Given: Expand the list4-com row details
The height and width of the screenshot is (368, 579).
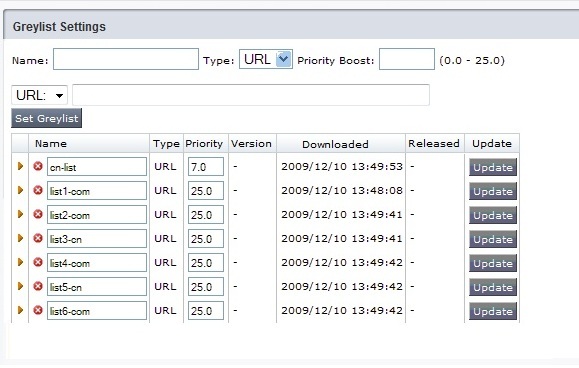Looking at the screenshot, I should click(x=20, y=262).
